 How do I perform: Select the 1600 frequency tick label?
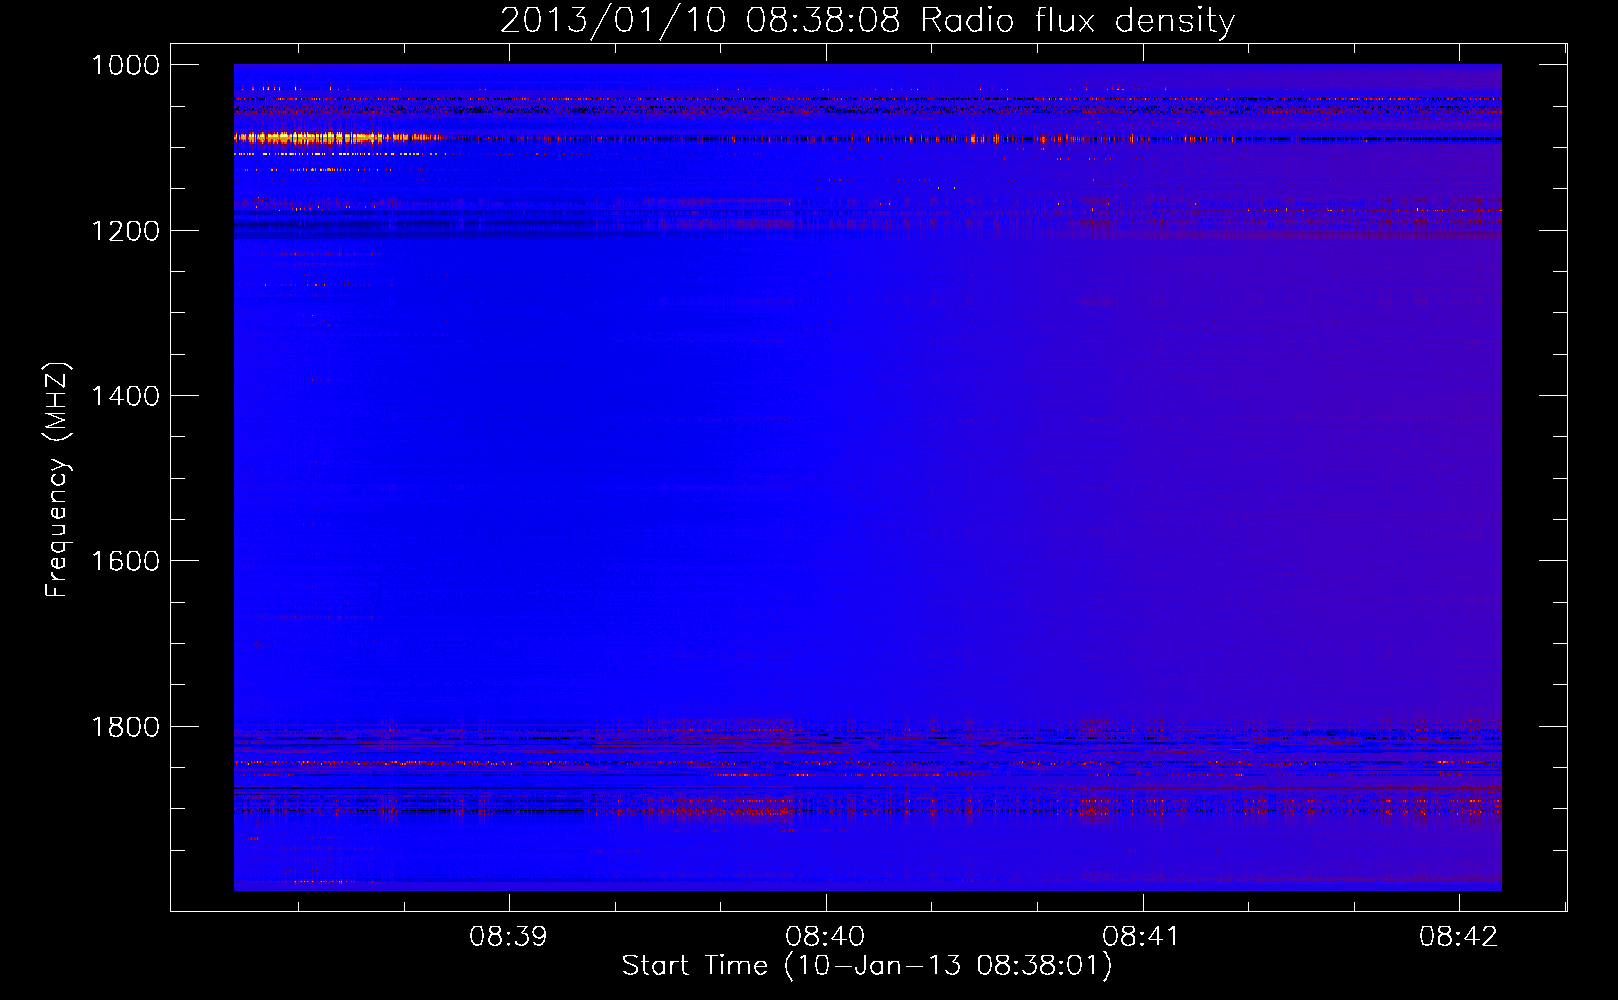coord(125,561)
